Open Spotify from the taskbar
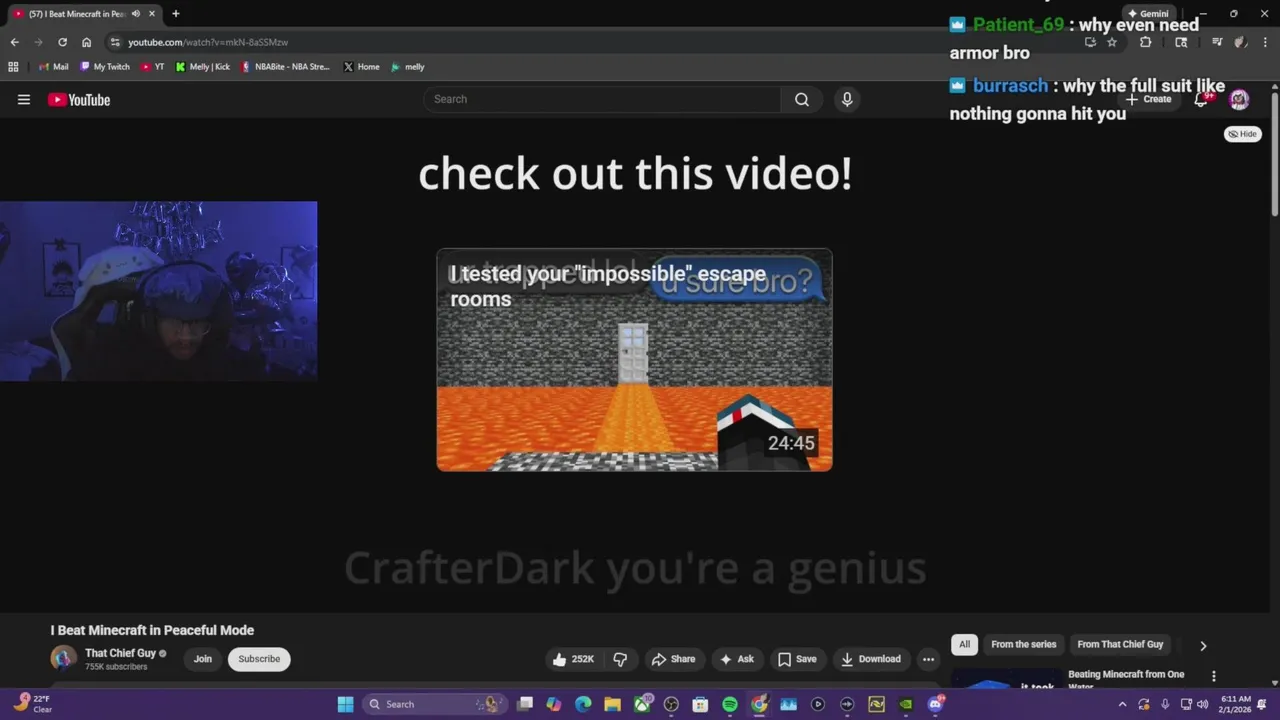Image resolution: width=1280 pixels, height=720 pixels. pos(730,704)
